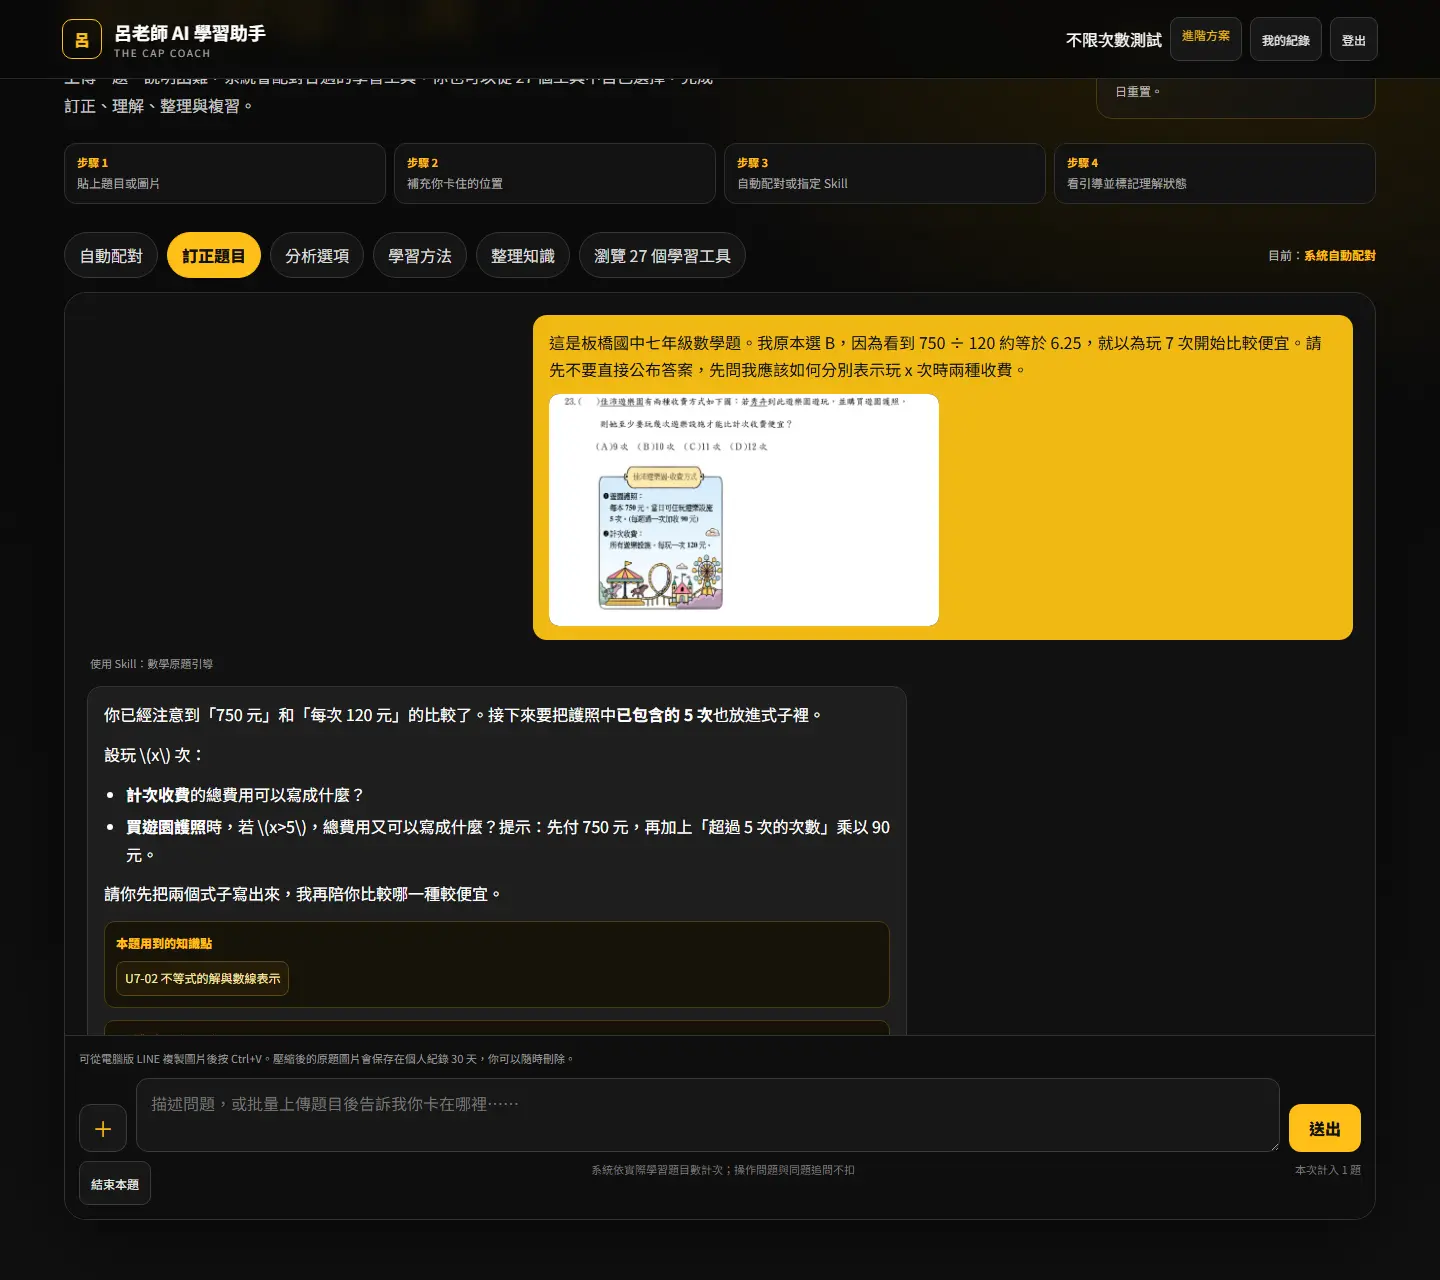This screenshot has width=1440, height=1280.
Task: Click the plus attach-image button
Action: click(103, 1128)
